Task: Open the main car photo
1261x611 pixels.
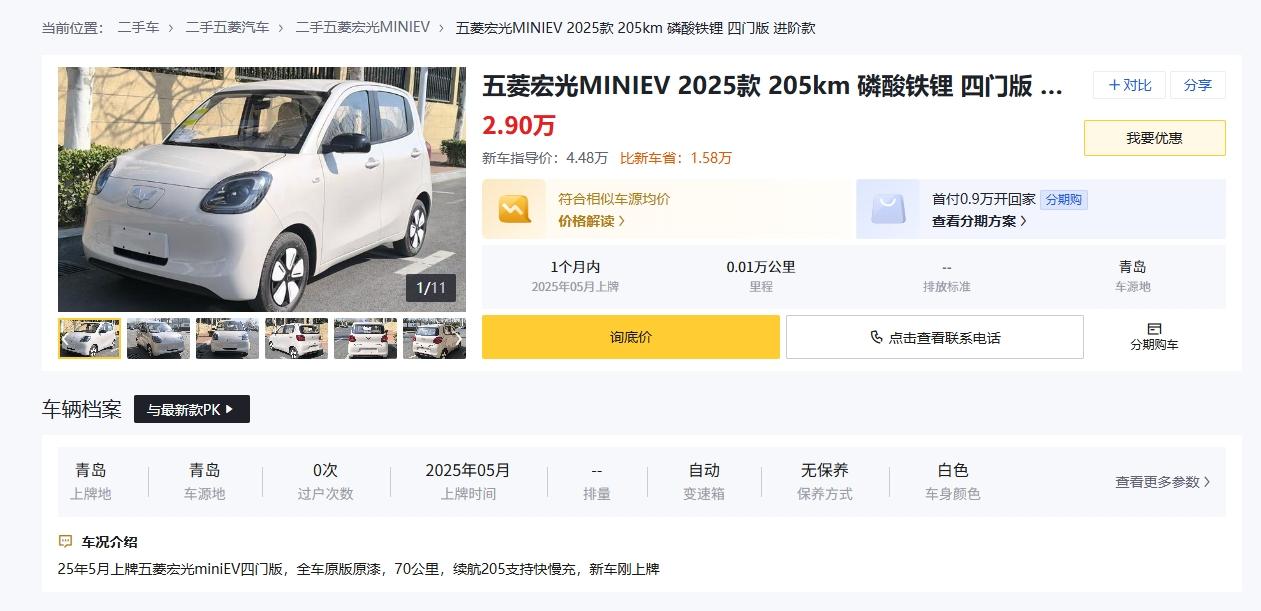Action: (262, 189)
